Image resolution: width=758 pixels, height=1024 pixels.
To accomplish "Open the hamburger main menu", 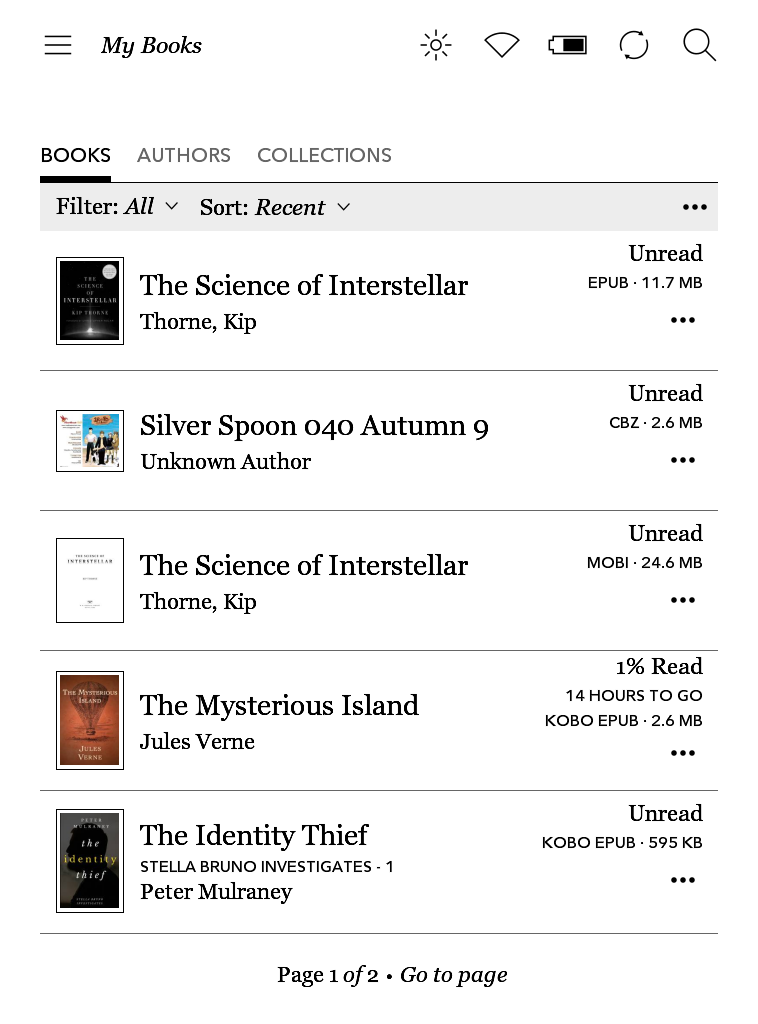I will point(58,45).
